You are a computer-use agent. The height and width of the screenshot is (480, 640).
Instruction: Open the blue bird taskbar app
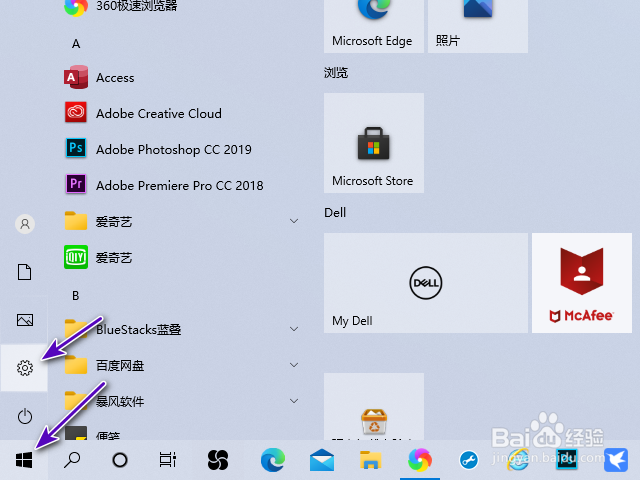[616, 460]
